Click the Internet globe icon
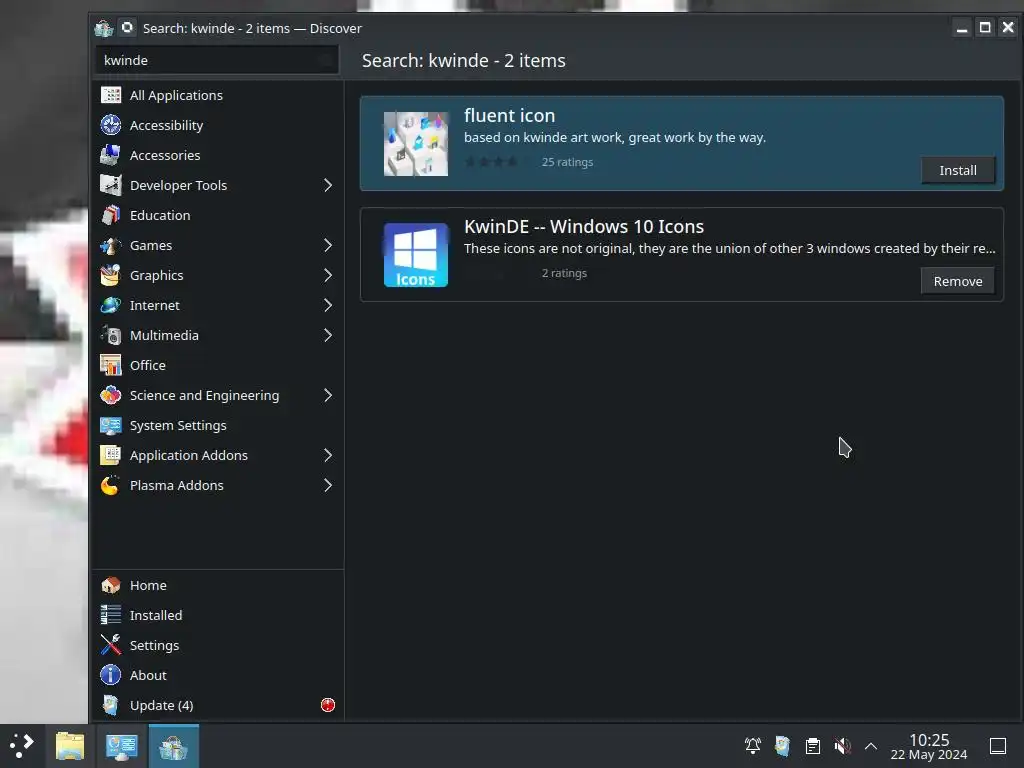This screenshot has height=768, width=1024. [x=110, y=305]
